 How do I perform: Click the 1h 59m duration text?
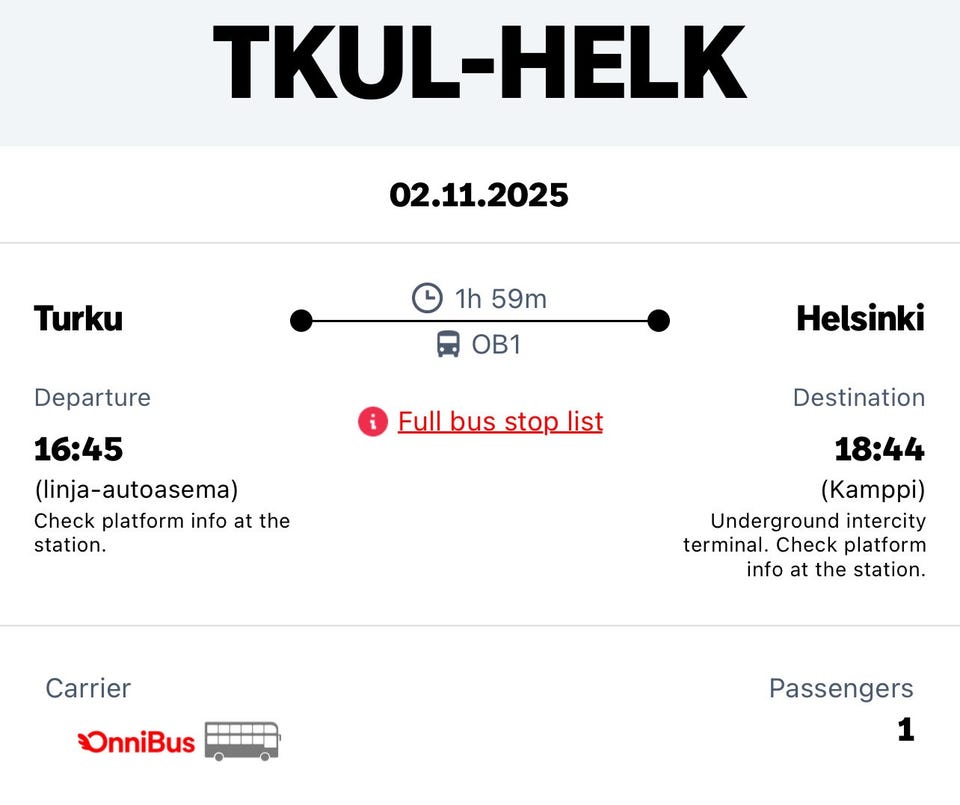[x=501, y=298]
